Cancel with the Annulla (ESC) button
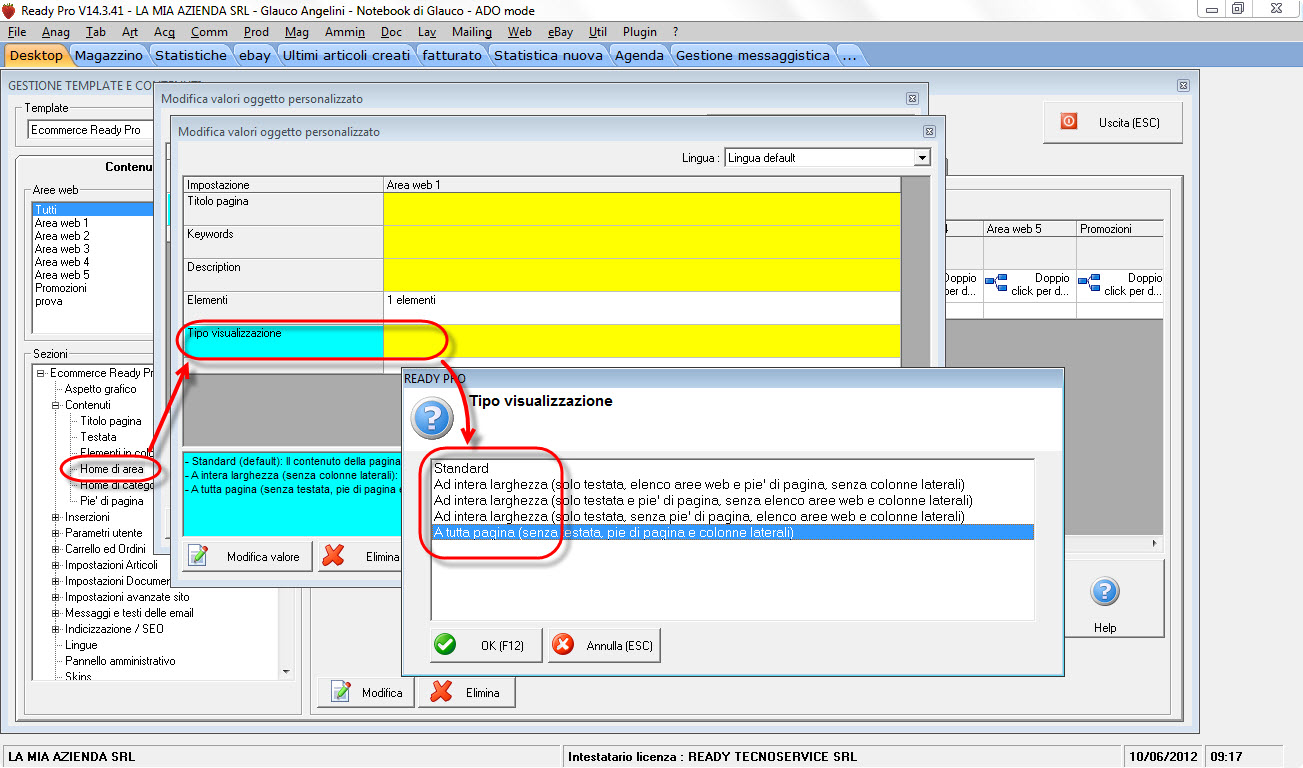The height and width of the screenshot is (768, 1303). point(604,645)
